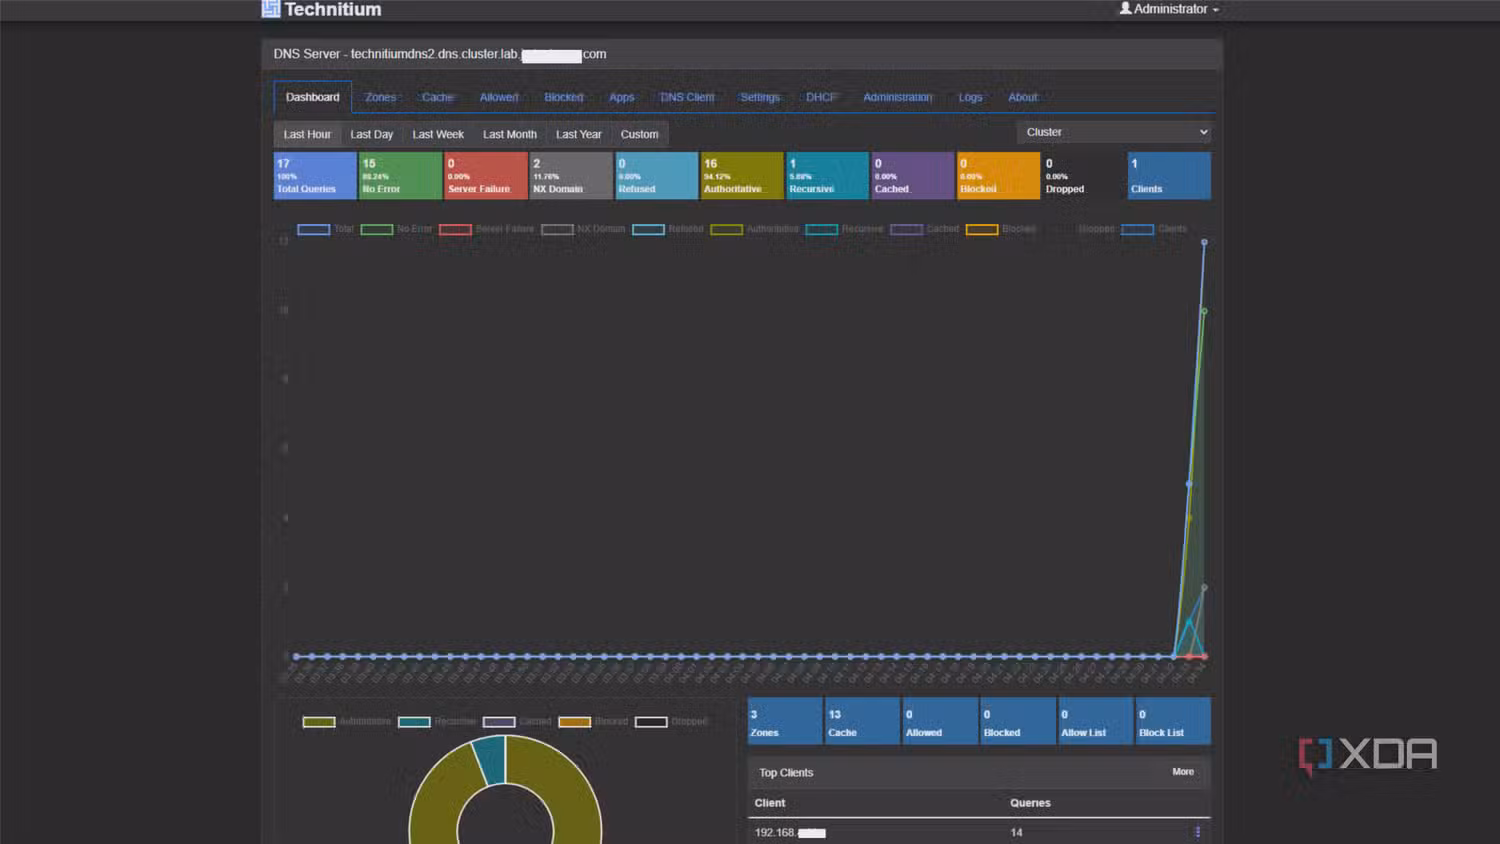1500x844 pixels.
Task: Click the Recursive legend color swatch
Action: 821,229
